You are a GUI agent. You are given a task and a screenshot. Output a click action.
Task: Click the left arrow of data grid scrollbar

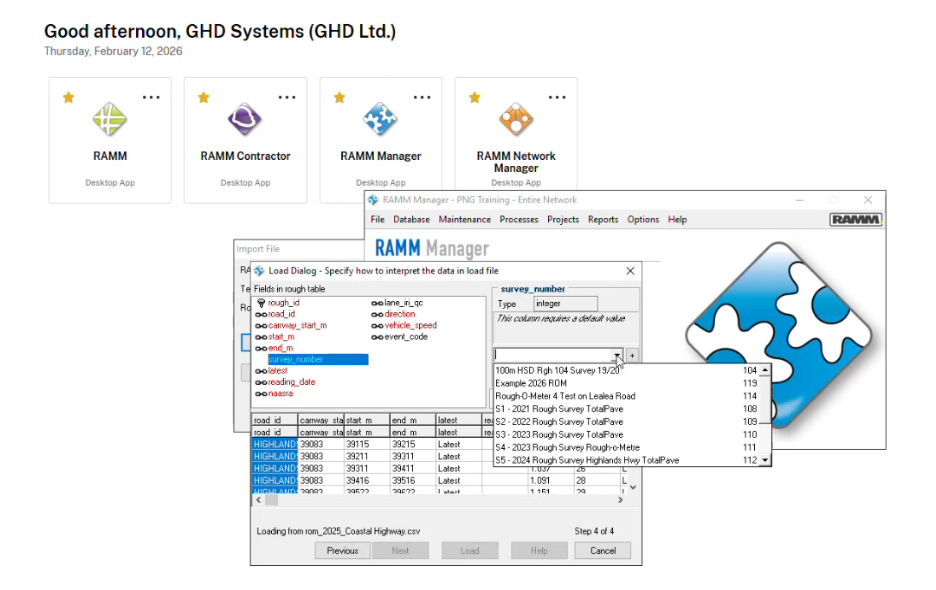point(258,500)
